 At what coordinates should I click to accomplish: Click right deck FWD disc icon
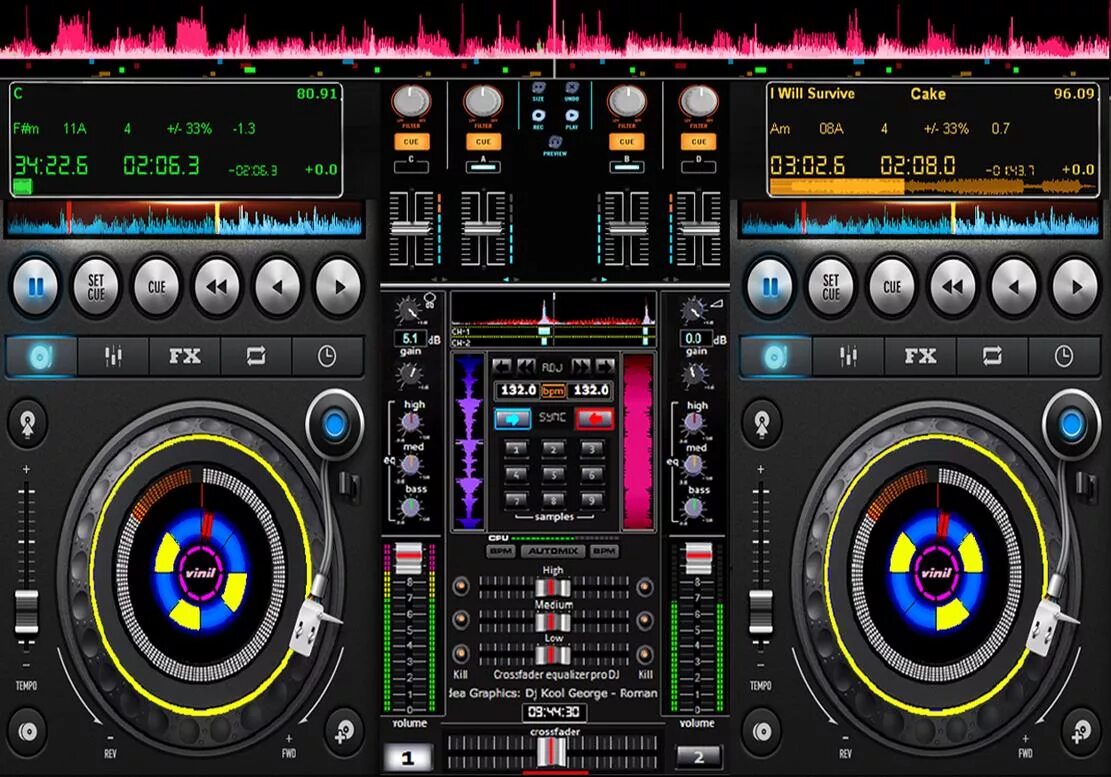pos(1081,731)
